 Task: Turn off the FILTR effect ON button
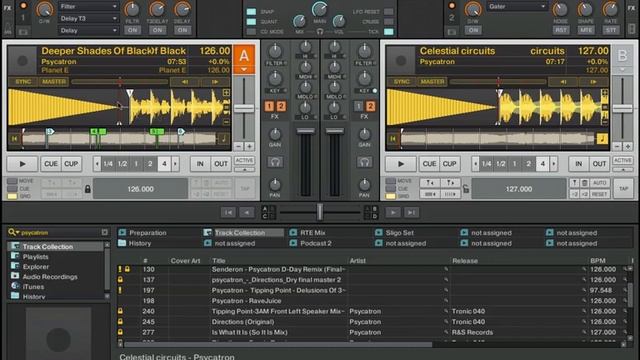coord(132,30)
